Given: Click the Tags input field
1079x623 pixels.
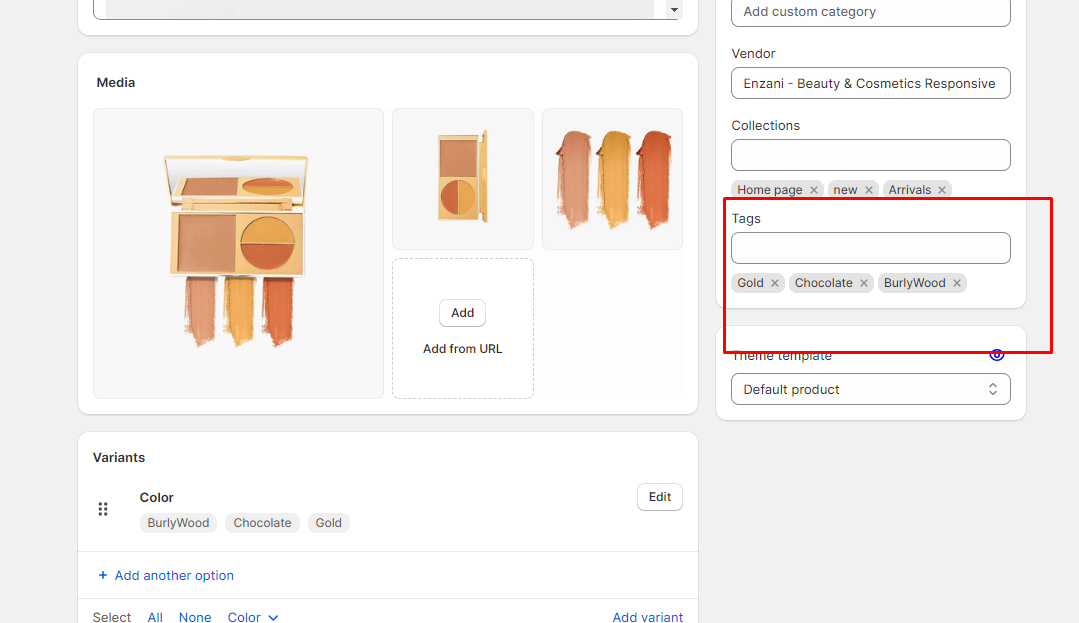Looking at the screenshot, I should pos(870,248).
